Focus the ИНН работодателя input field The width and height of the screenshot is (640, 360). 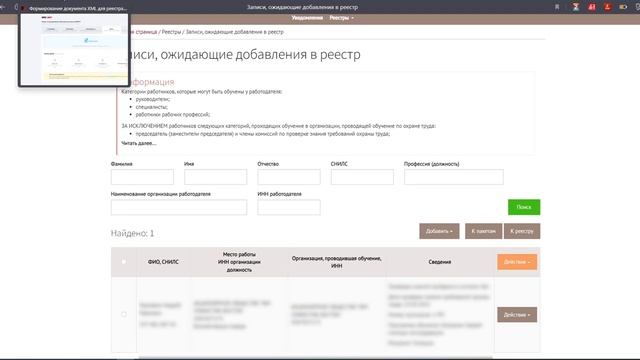pyautogui.click(x=289, y=207)
